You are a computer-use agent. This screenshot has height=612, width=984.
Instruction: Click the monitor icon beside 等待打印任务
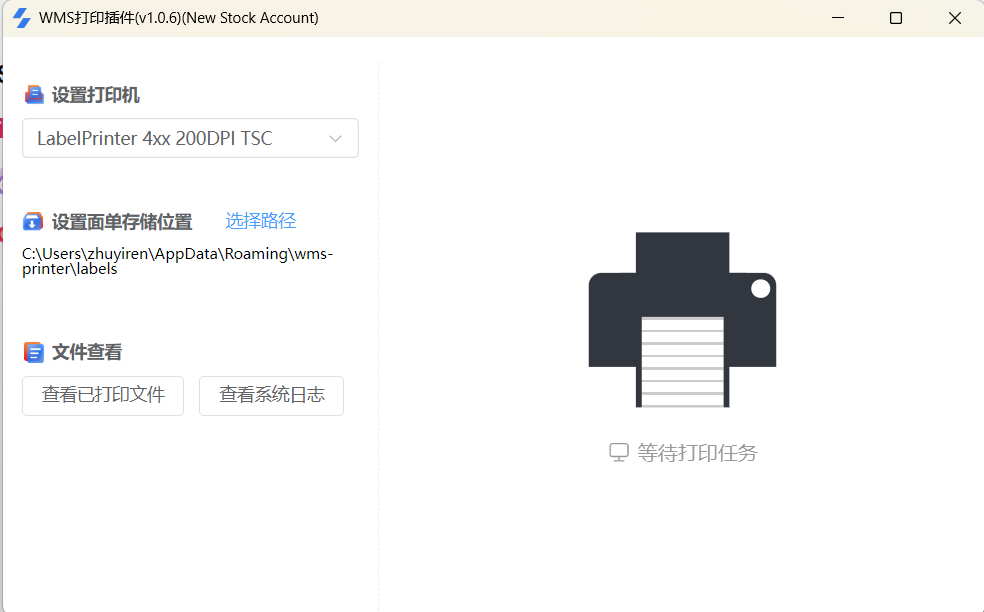click(x=619, y=453)
